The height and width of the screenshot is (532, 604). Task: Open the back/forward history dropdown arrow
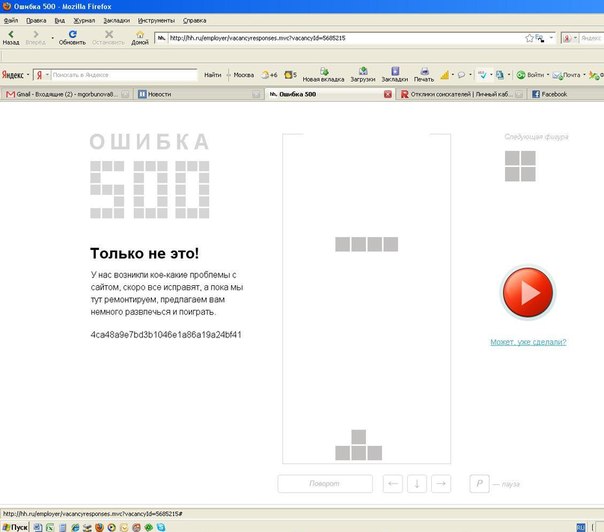pyautogui.click(x=53, y=38)
